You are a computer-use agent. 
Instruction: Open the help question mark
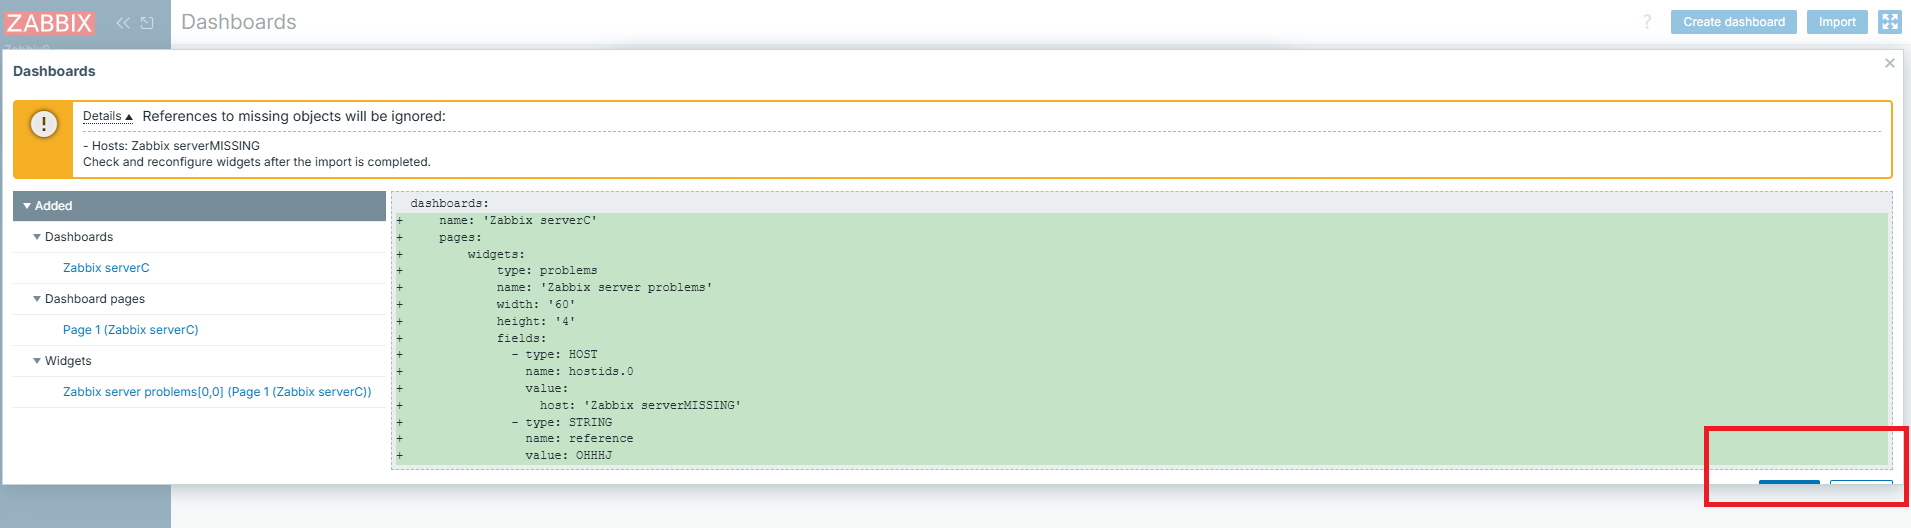coord(1647,22)
